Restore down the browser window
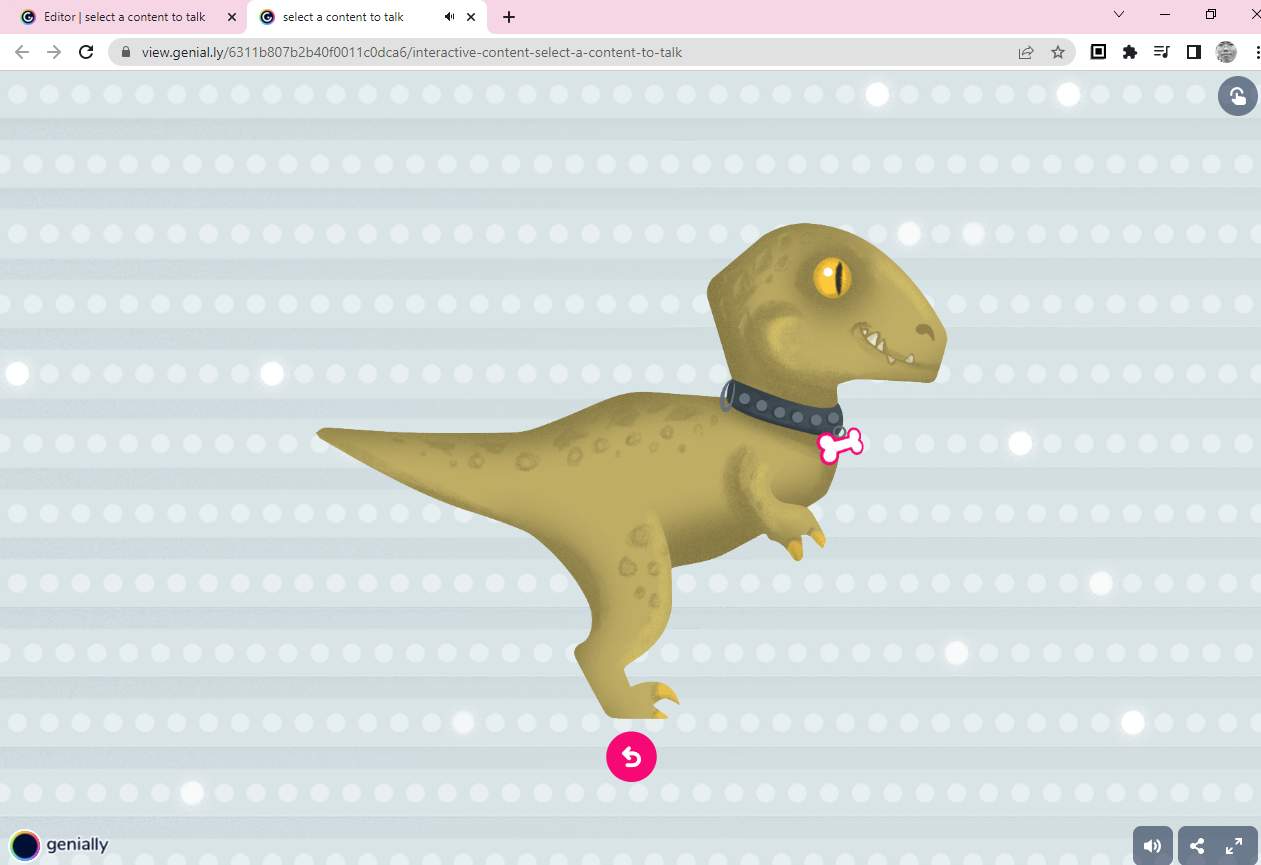Screen dimensions: 1261x865 pyautogui.click(x=1211, y=15)
